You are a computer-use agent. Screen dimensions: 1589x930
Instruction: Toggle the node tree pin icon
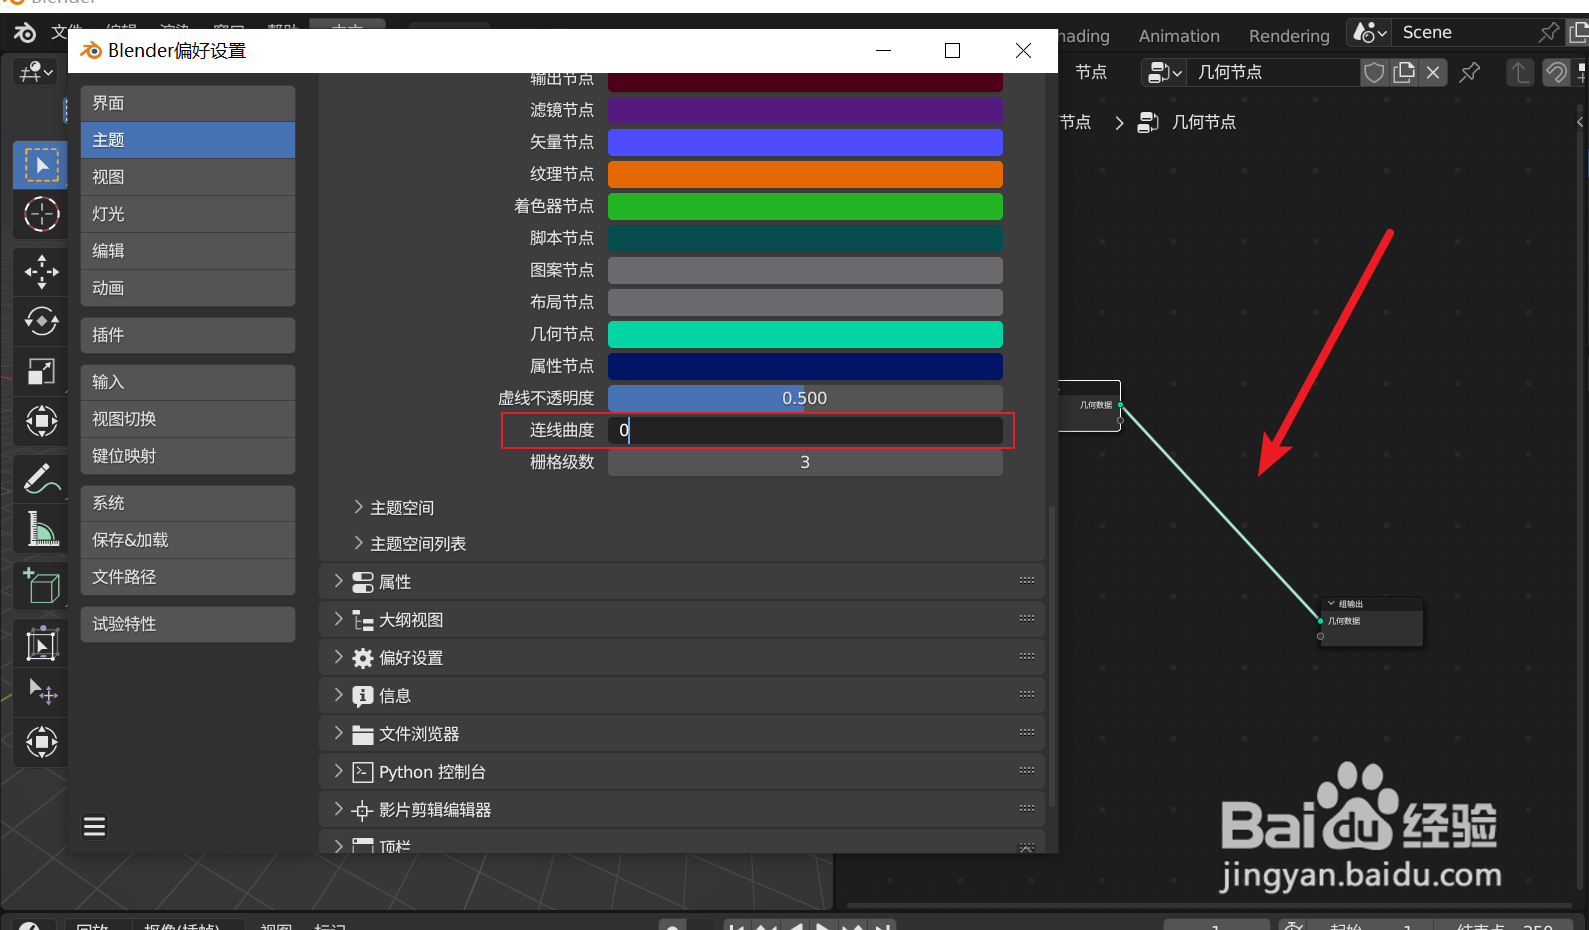click(1470, 72)
